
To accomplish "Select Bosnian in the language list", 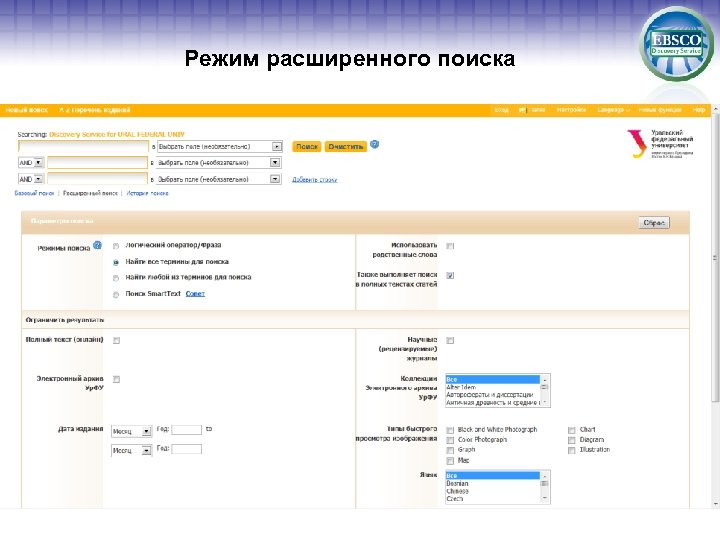I will (493, 484).
